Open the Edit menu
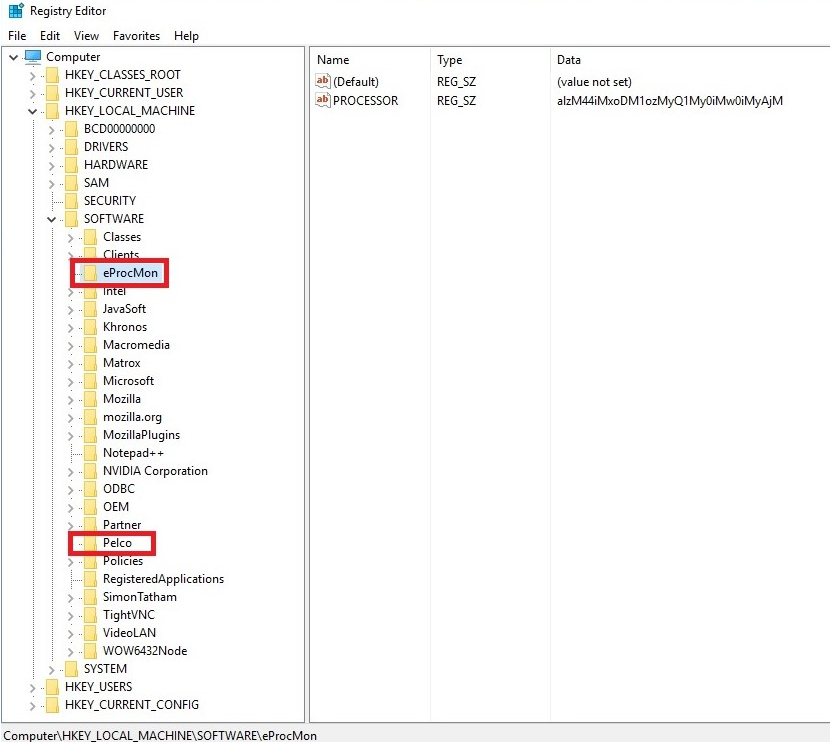831x743 pixels. [49, 36]
